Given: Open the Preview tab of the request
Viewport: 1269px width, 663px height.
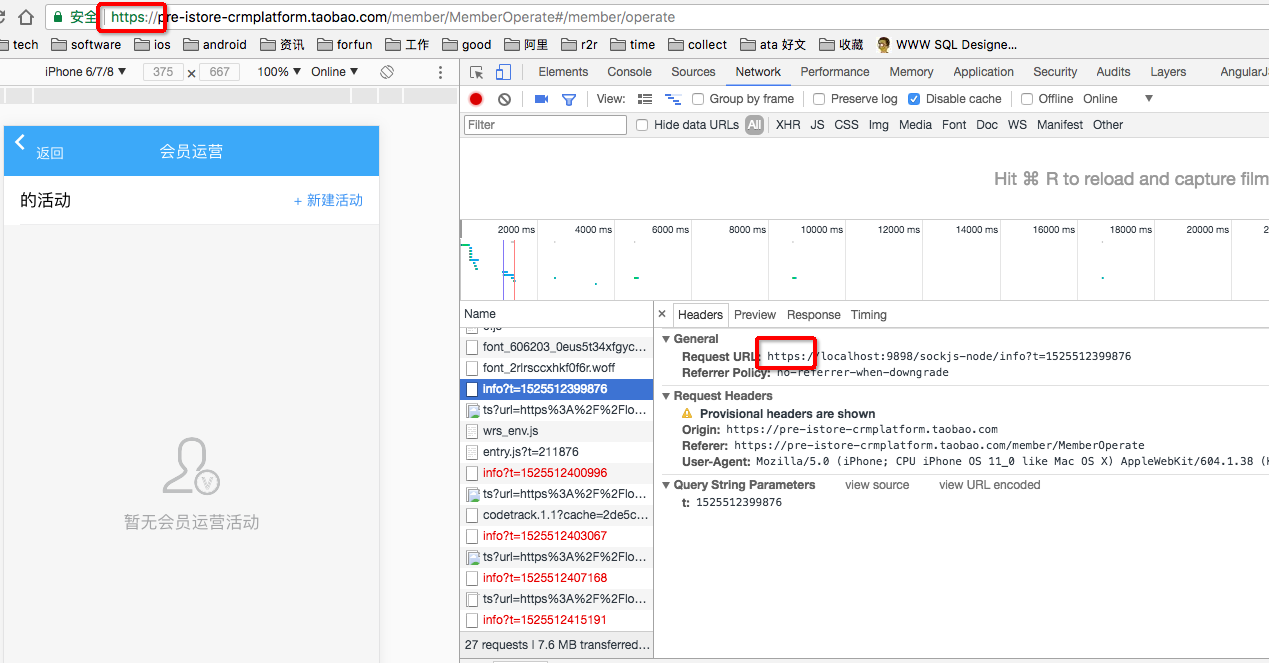Looking at the screenshot, I should click(x=755, y=315).
